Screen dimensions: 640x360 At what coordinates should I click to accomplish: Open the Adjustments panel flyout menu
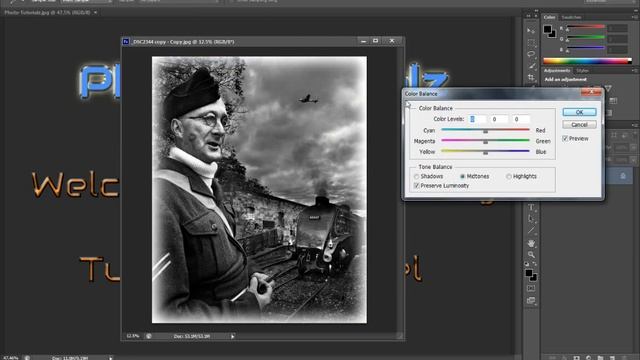[635, 71]
